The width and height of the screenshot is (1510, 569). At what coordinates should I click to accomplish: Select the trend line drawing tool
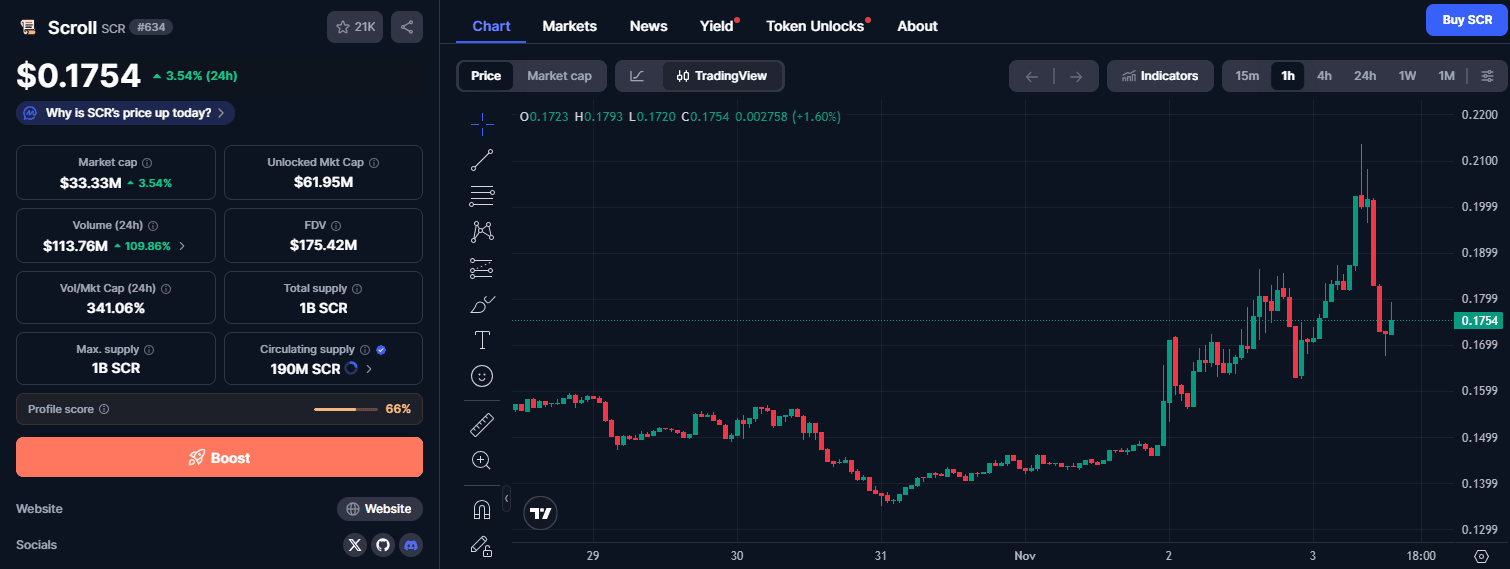[x=482, y=160]
